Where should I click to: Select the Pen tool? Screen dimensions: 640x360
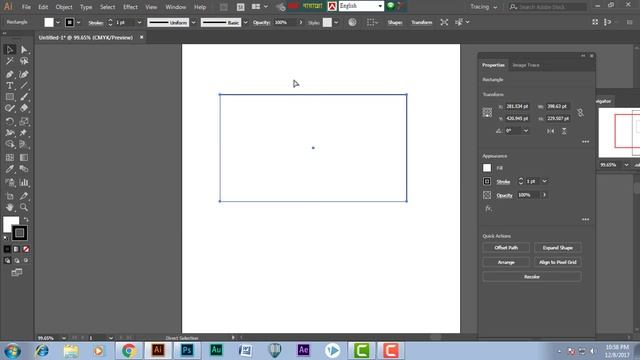tap(10, 74)
